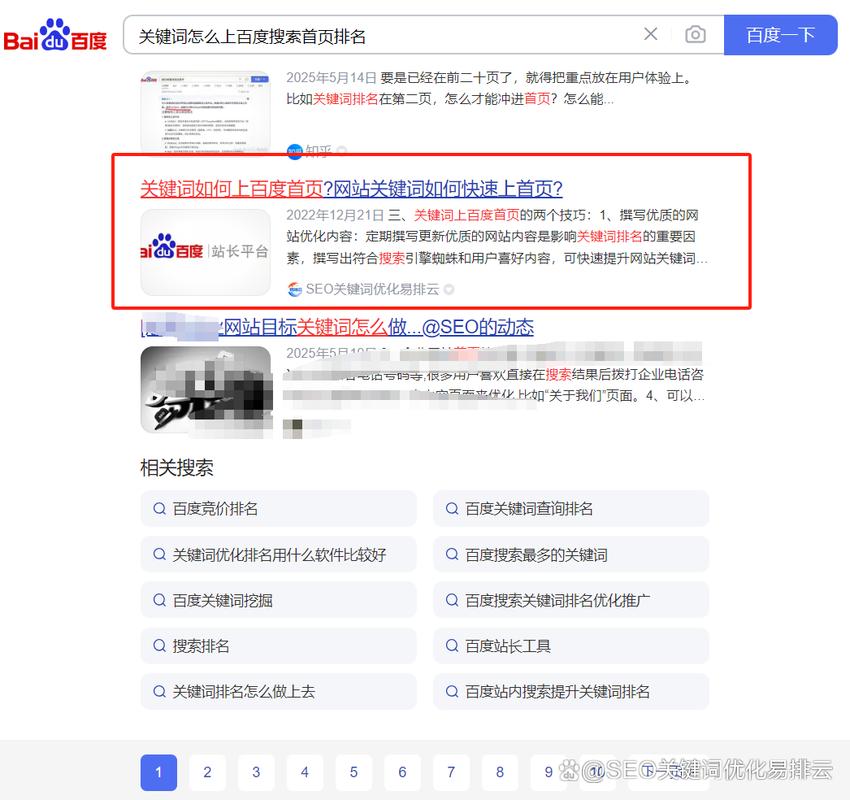Click the magnifier icon beside 百度站长工具
The height and width of the screenshot is (800, 850).
[x=452, y=646]
